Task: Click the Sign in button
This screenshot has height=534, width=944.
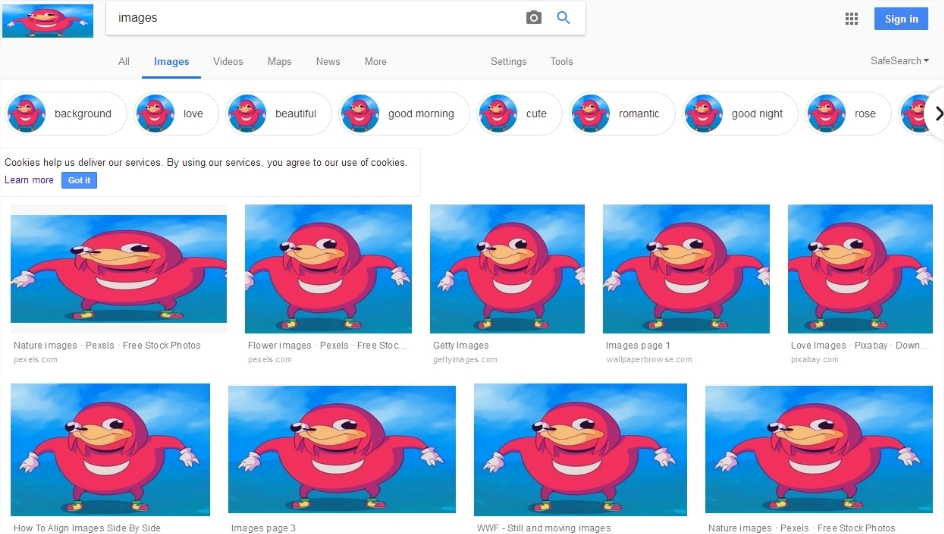Action: click(x=901, y=19)
